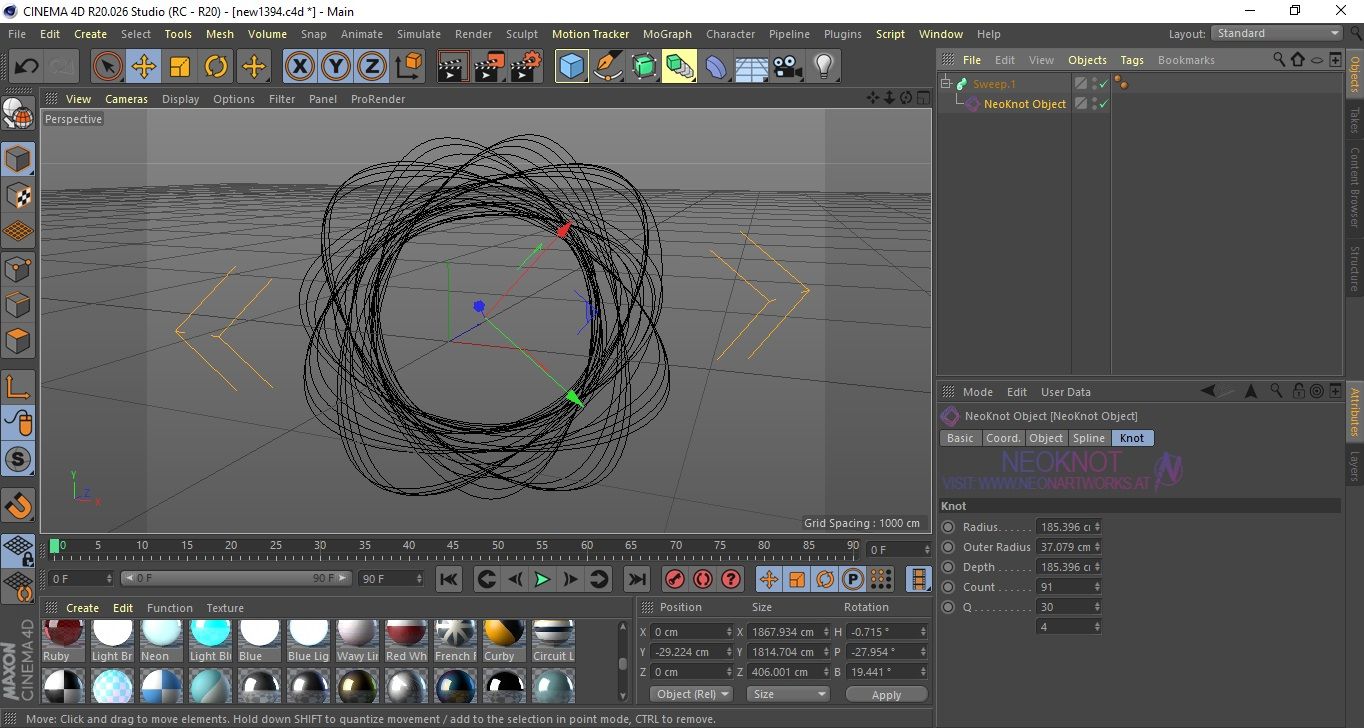Select the Ruby material swatch

coord(65,634)
